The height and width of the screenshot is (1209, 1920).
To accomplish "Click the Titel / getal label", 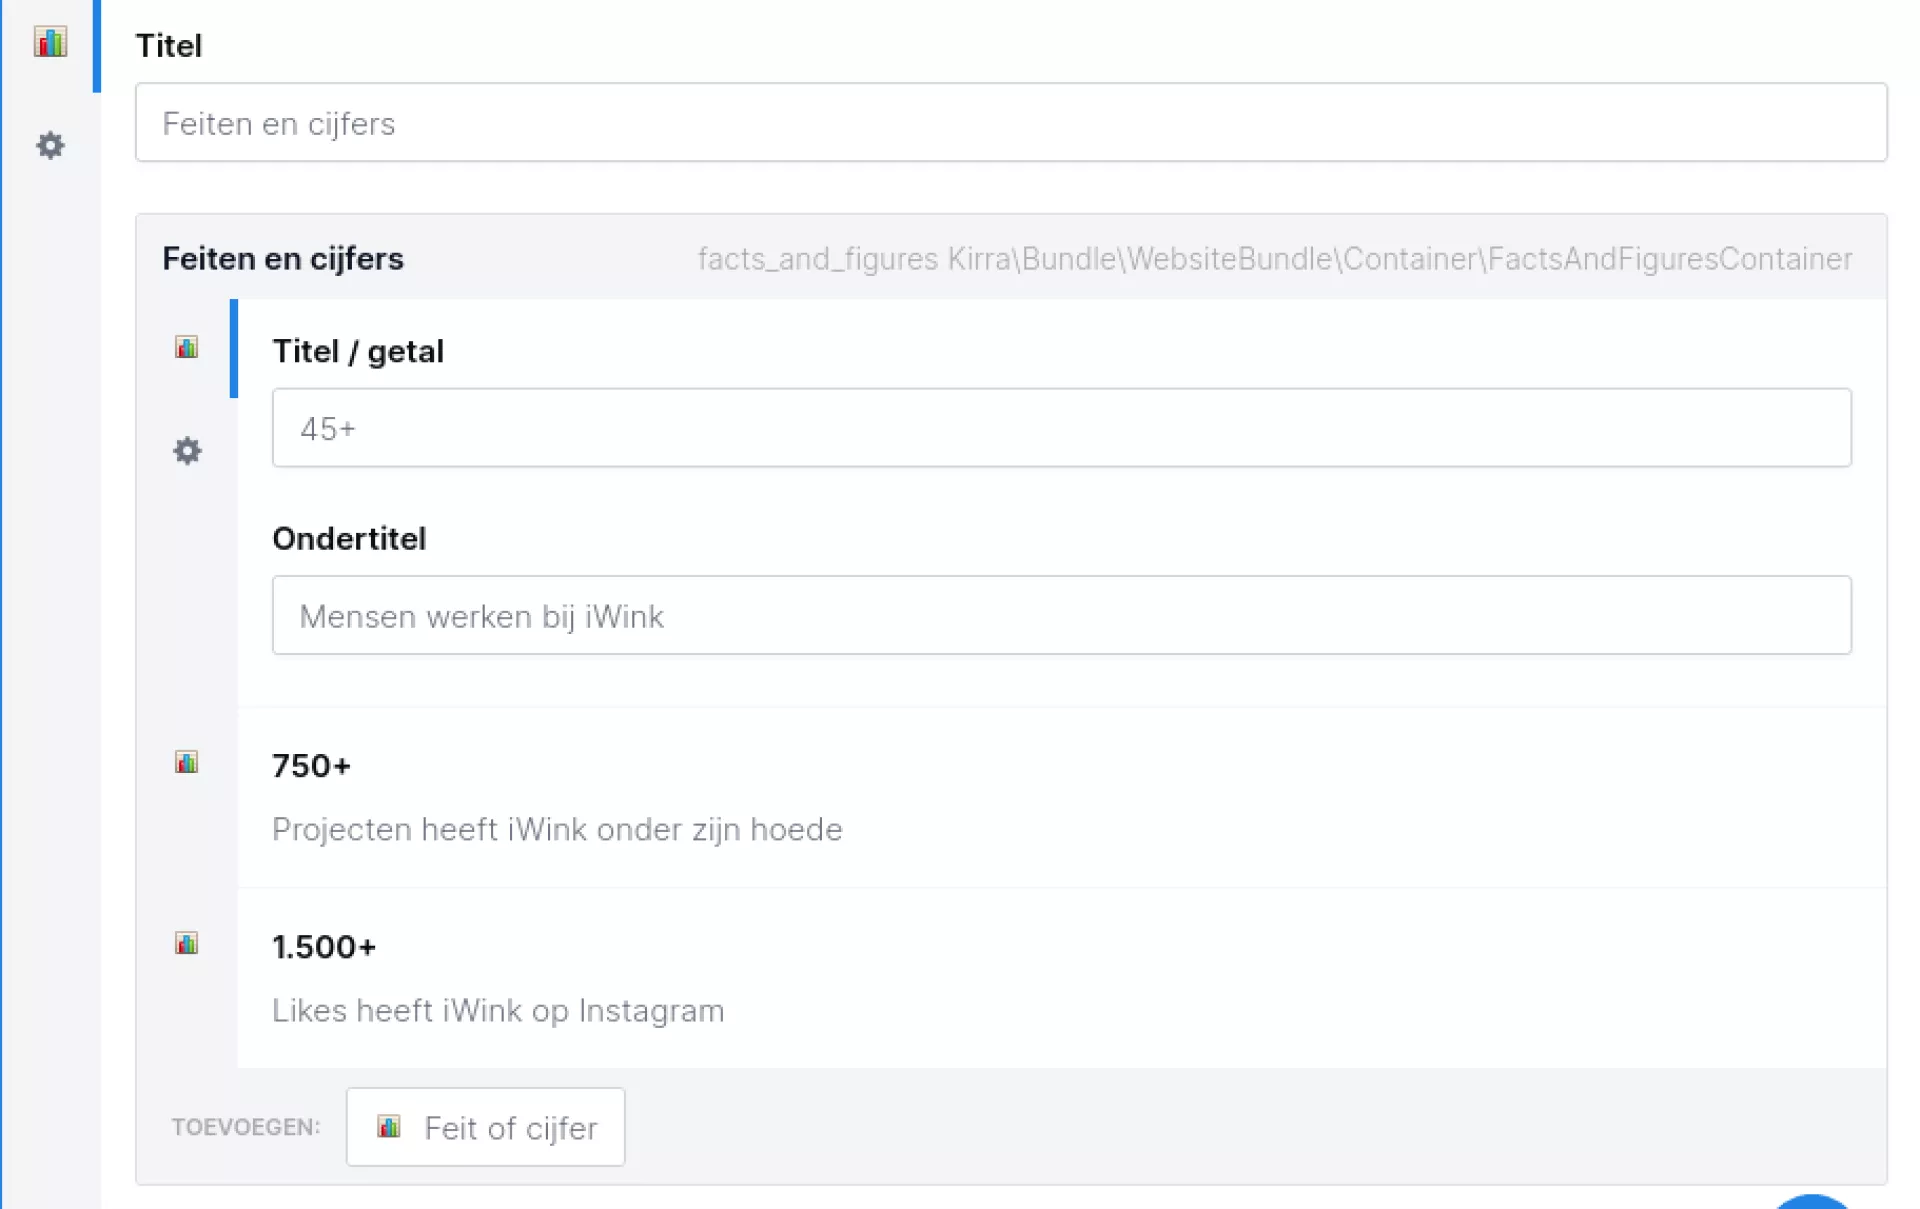I will point(358,352).
